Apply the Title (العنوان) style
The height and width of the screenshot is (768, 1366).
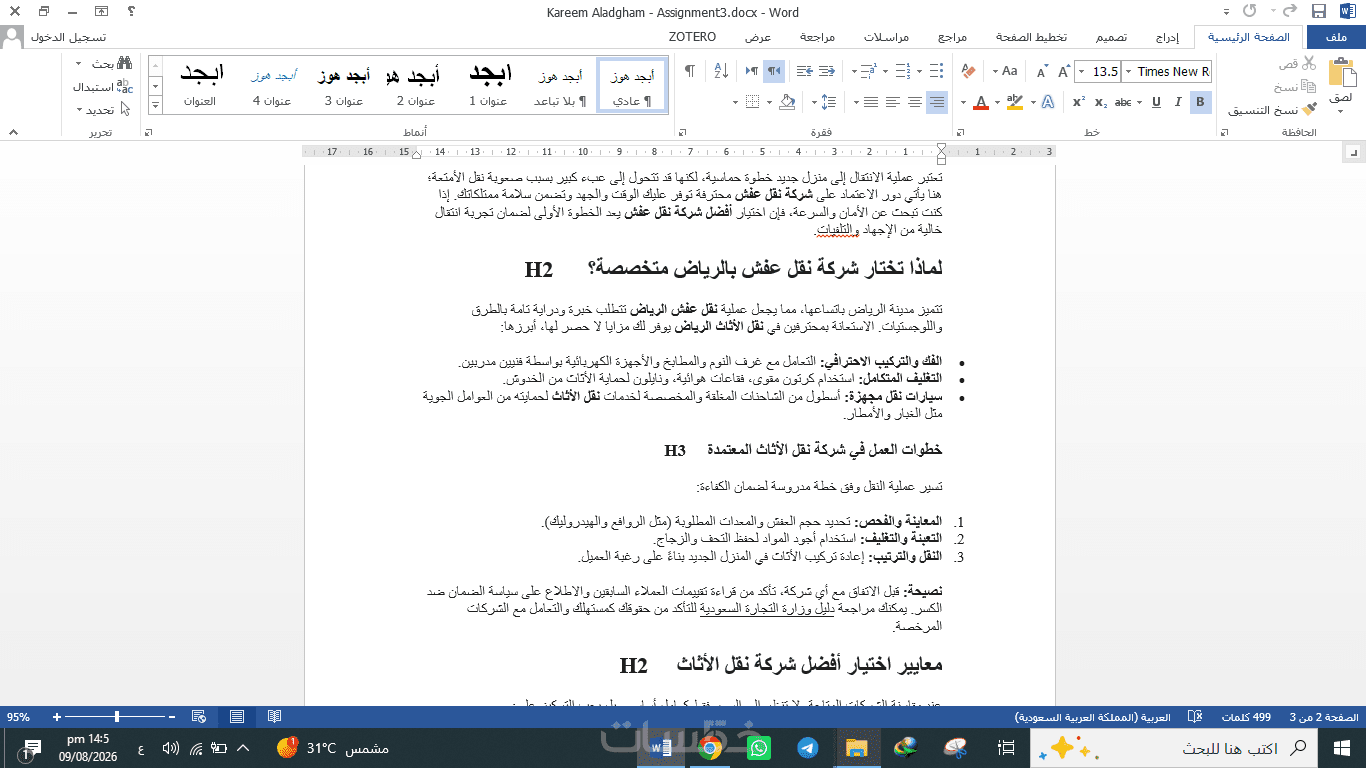coord(200,85)
